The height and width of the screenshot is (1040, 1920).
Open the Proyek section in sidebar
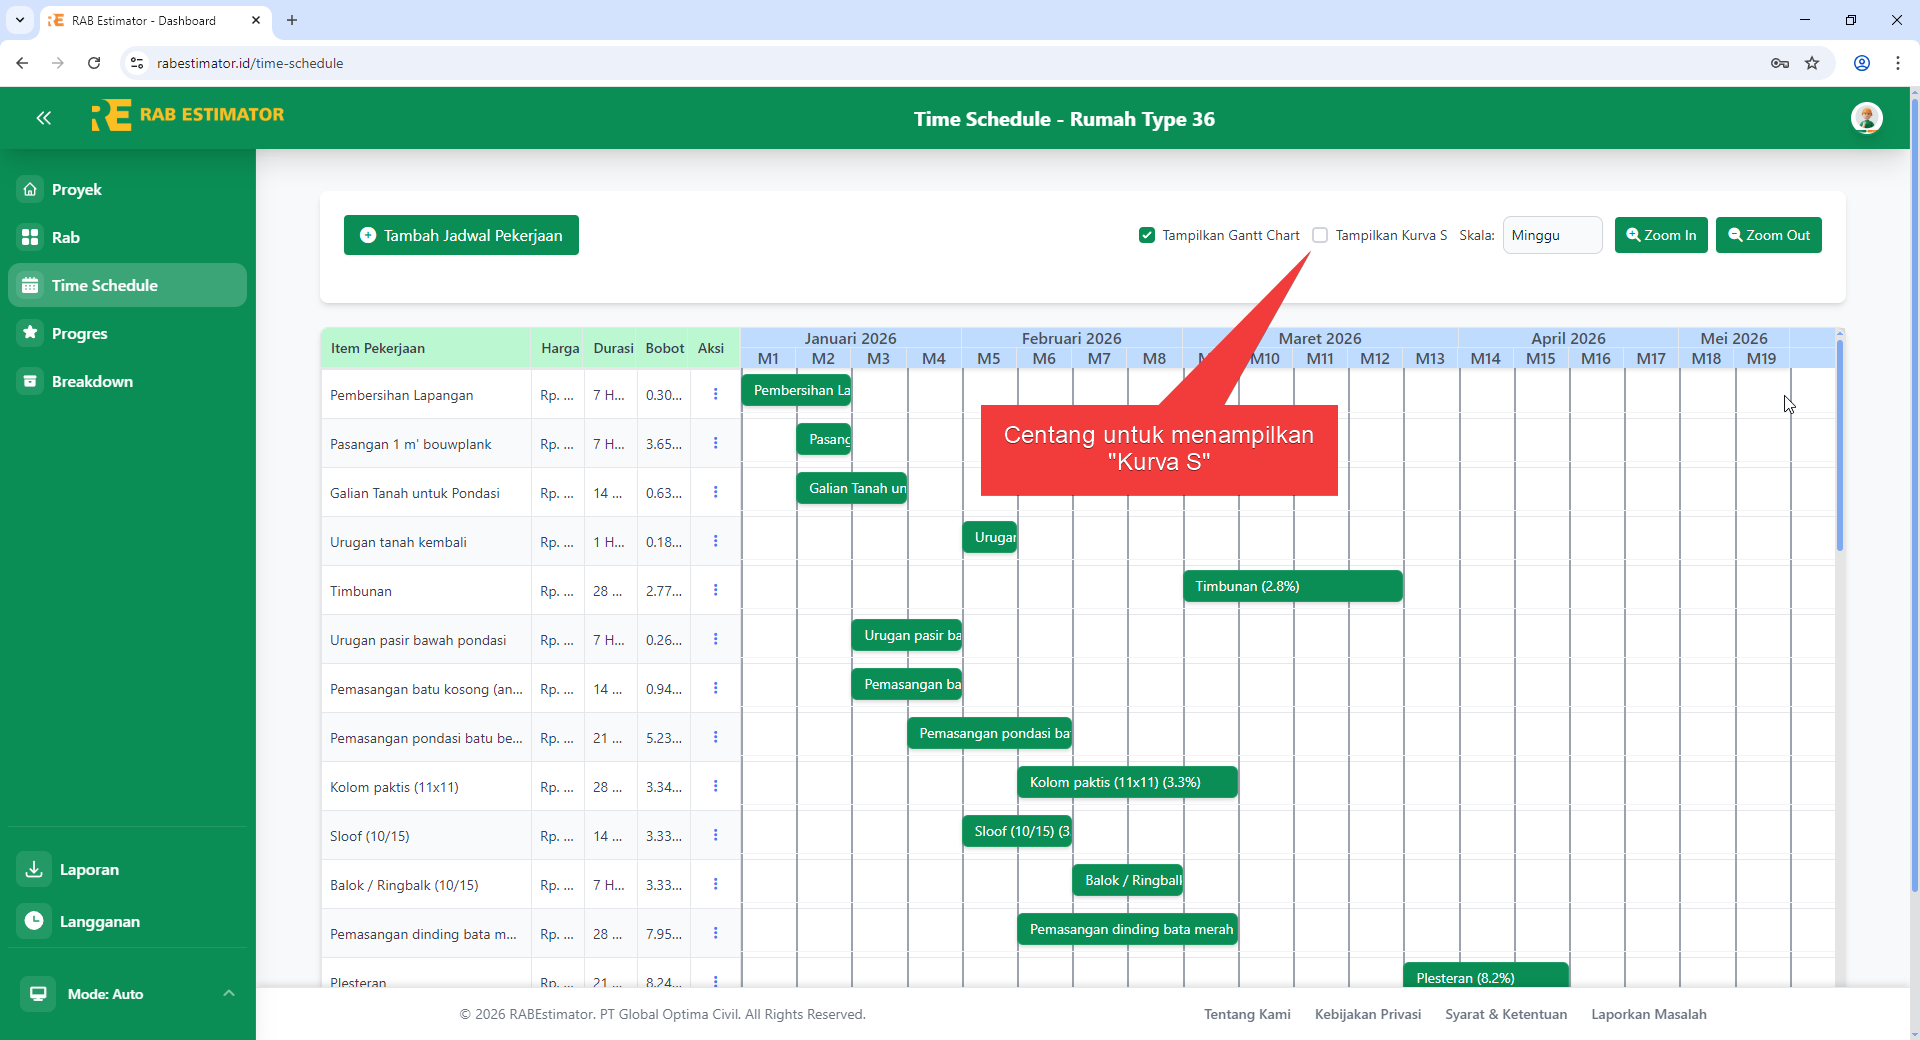point(75,189)
